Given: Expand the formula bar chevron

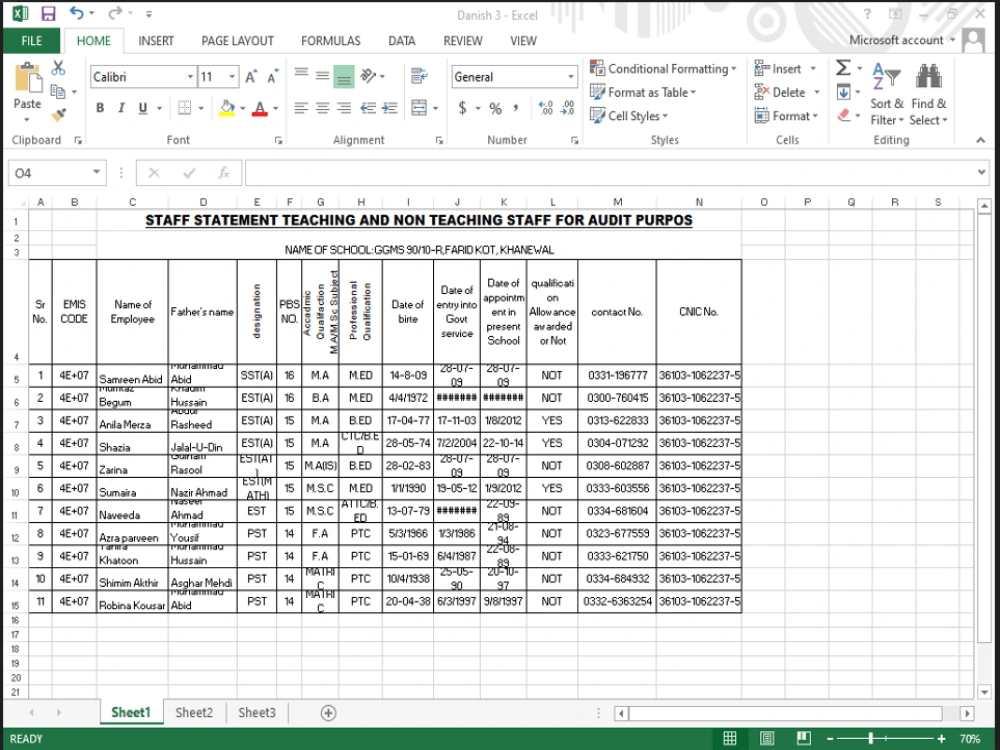Looking at the screenshot, I should (x=981, y=172).
